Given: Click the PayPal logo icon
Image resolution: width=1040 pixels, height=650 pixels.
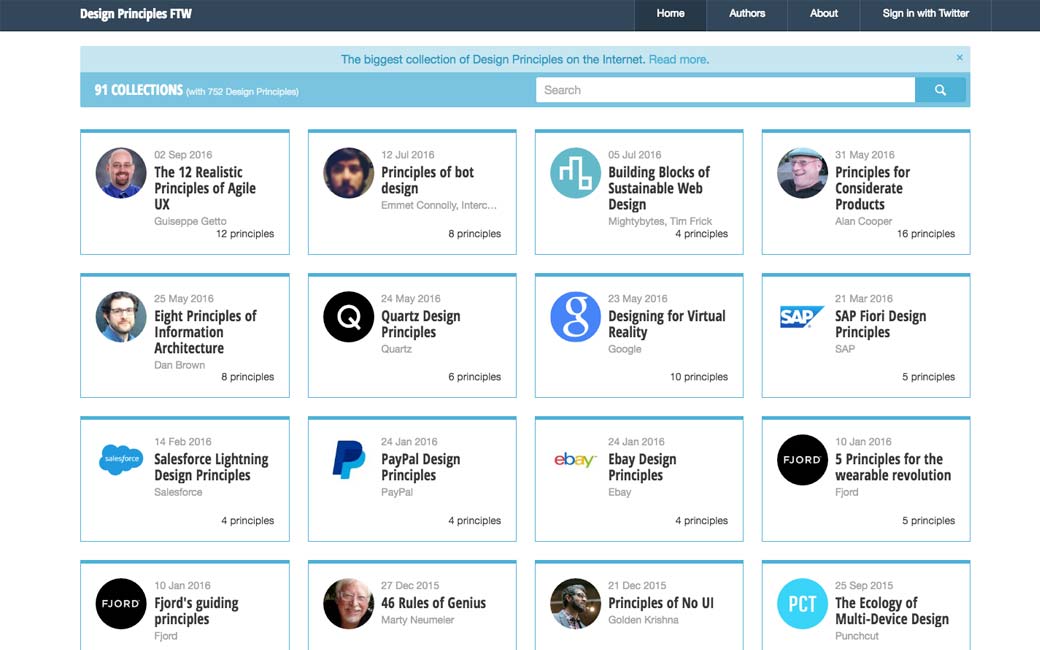Looking at the screenshot, I should coord(349,460).
